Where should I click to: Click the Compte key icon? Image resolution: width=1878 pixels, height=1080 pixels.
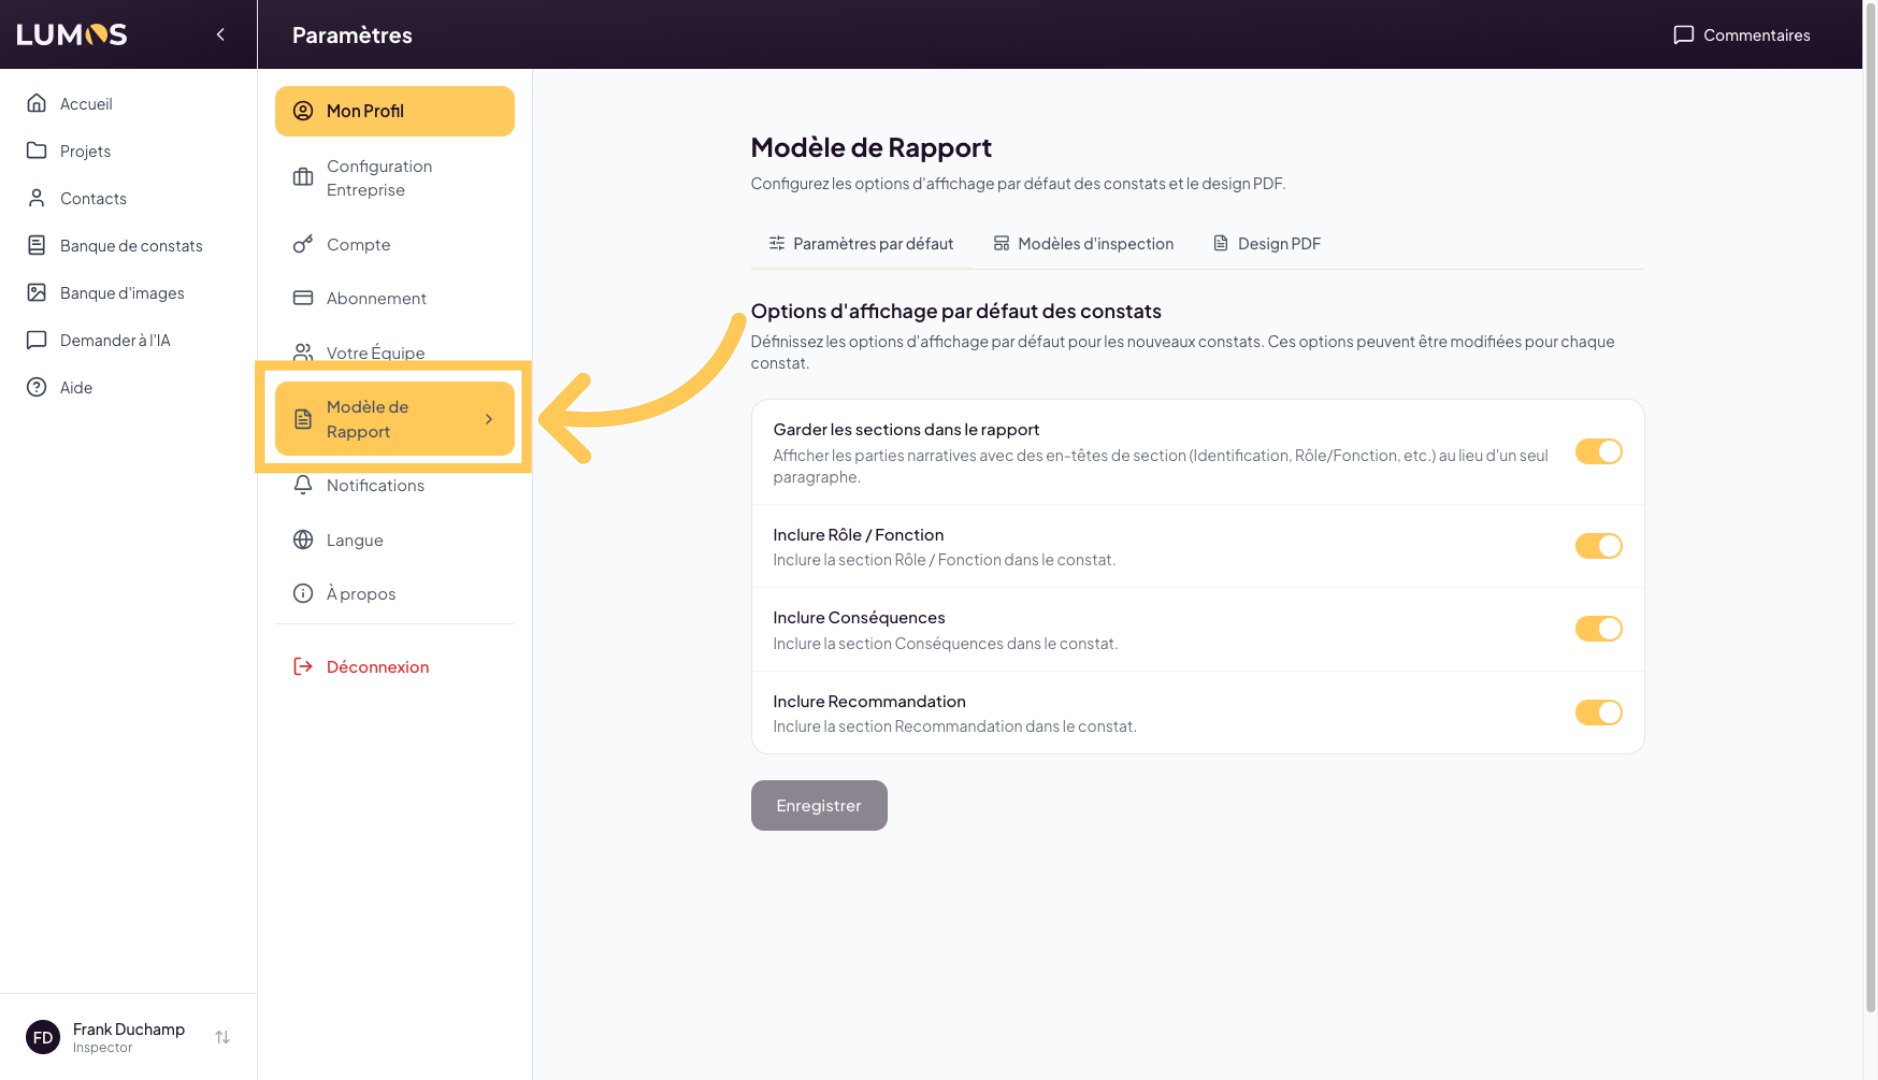pyautogui.click(x=303, y=244)
